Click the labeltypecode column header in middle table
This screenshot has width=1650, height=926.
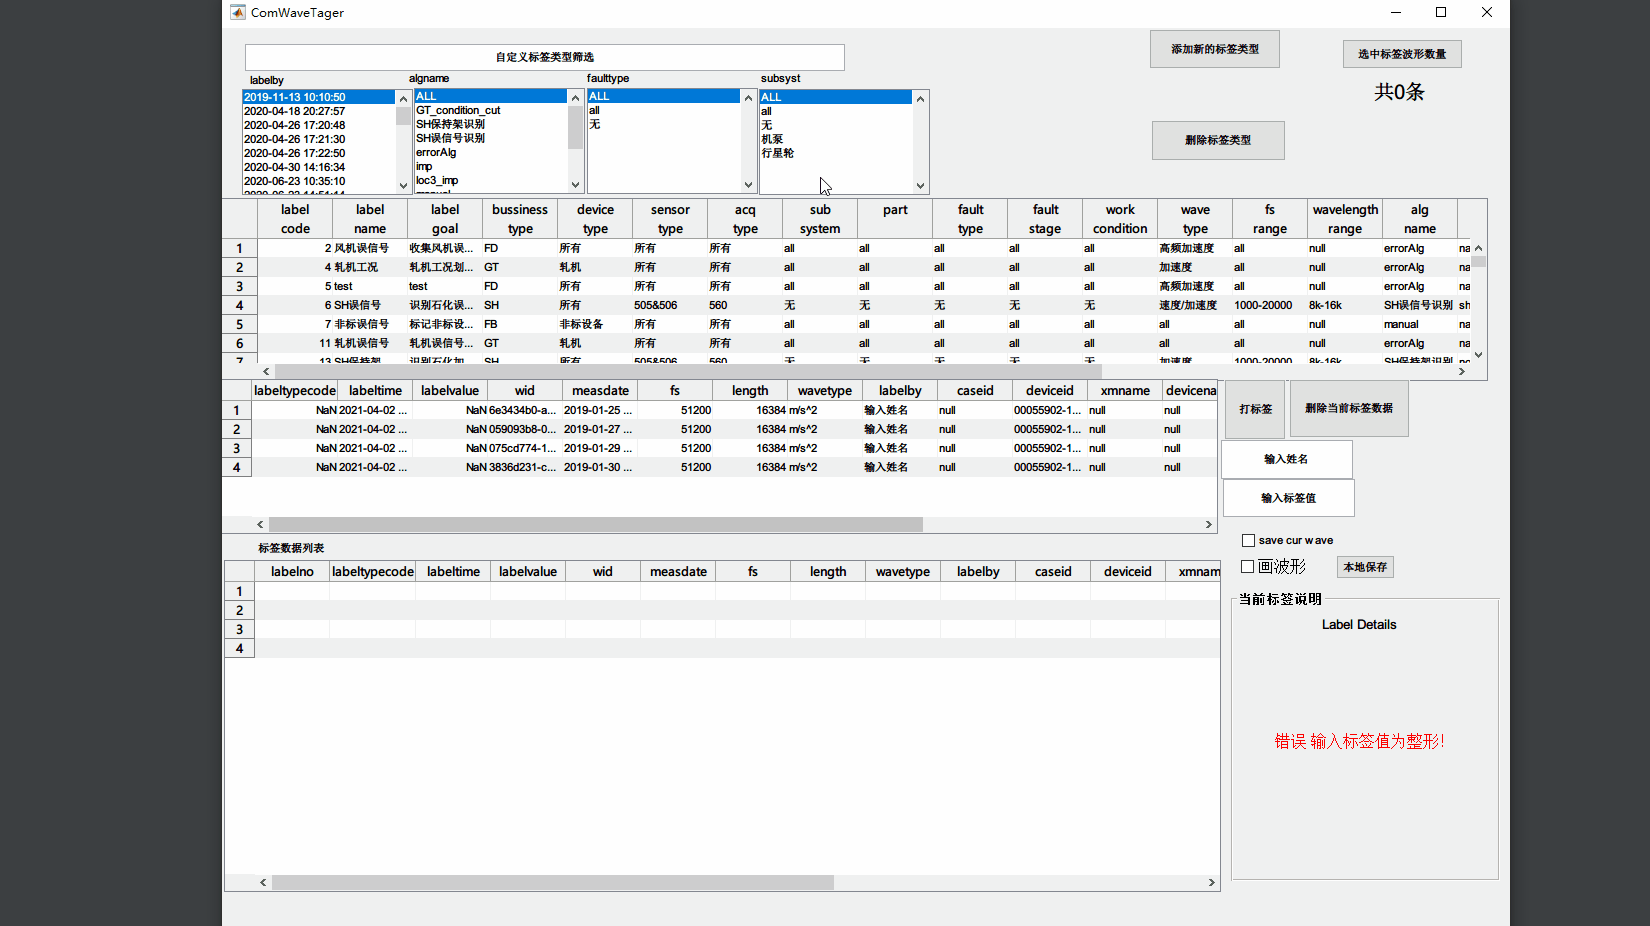[x=295, y=391]
